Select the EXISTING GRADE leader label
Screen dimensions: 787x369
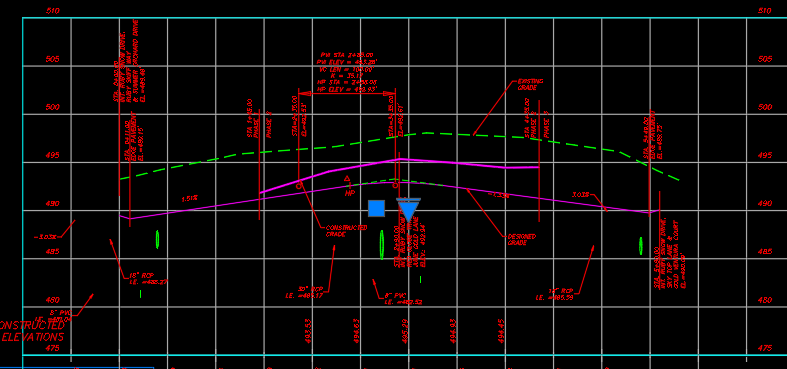530,84
